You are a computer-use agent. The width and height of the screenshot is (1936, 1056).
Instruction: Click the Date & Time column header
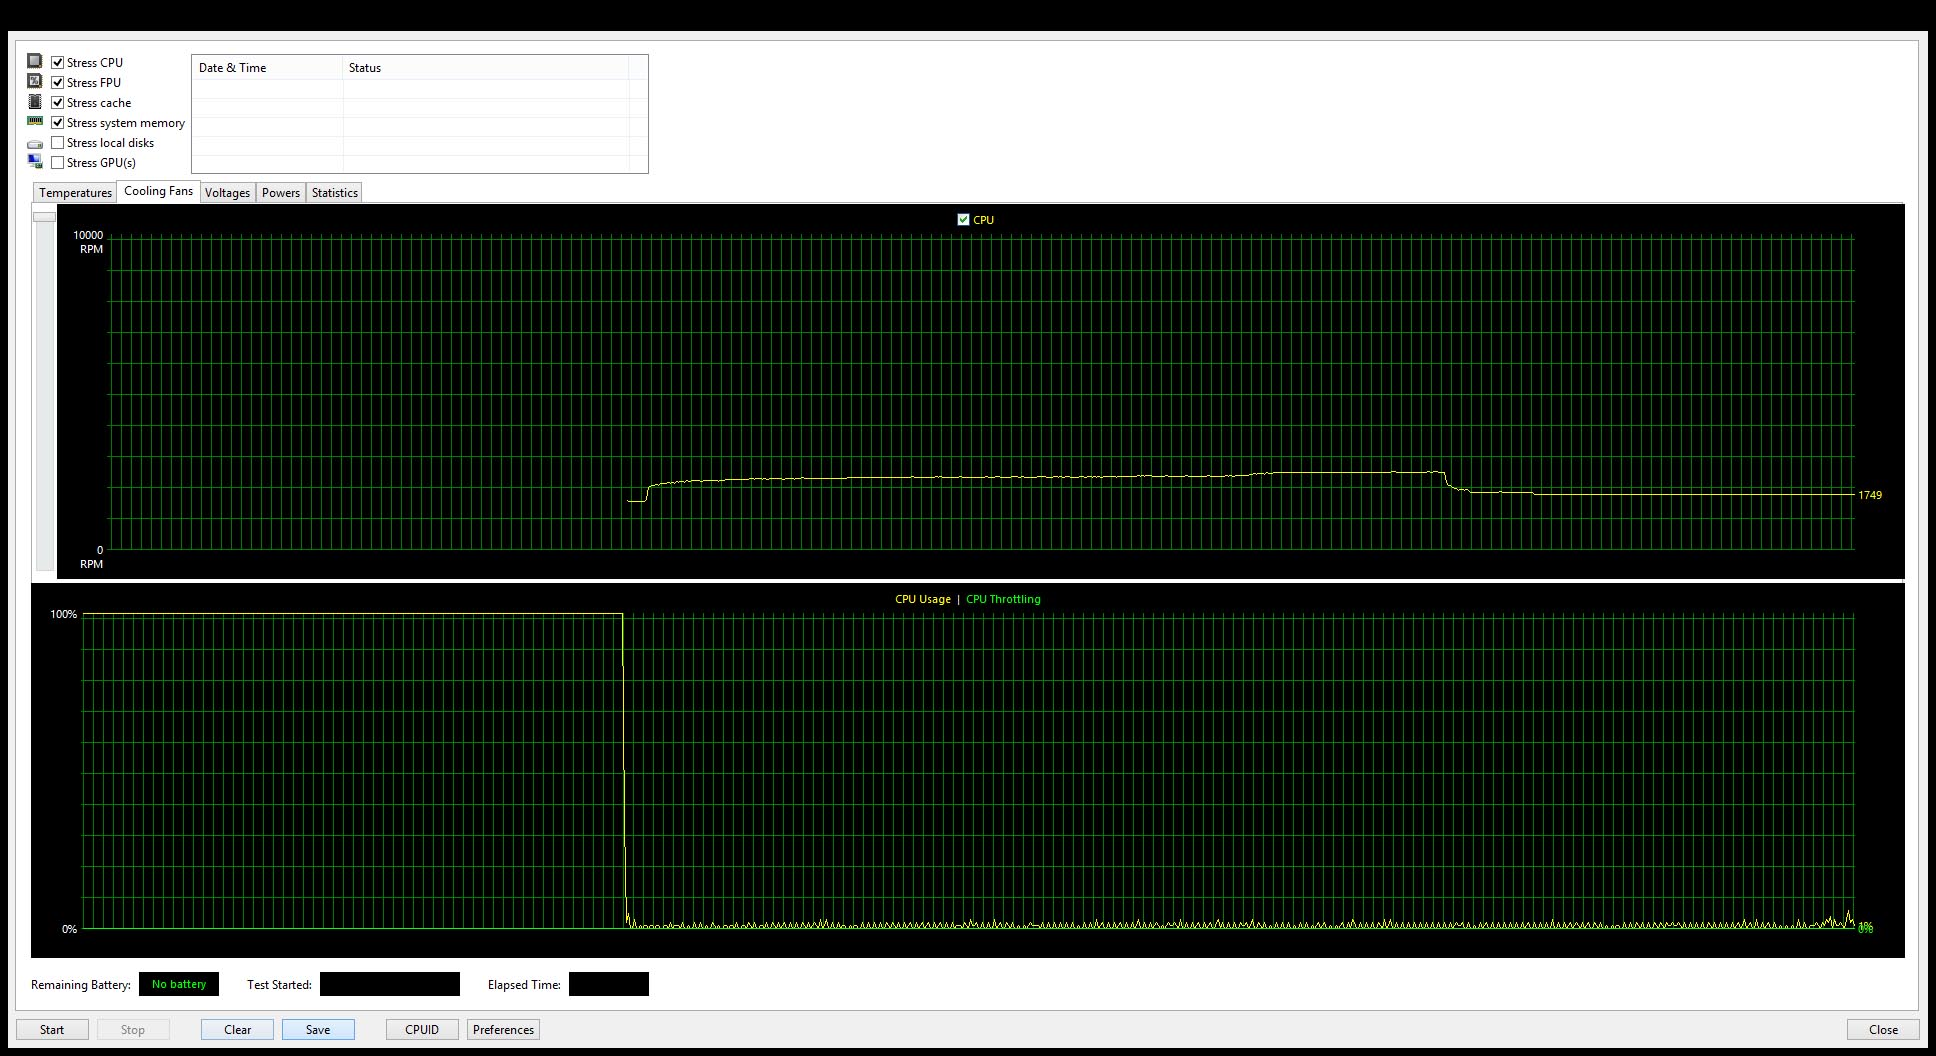click(267, 68)
